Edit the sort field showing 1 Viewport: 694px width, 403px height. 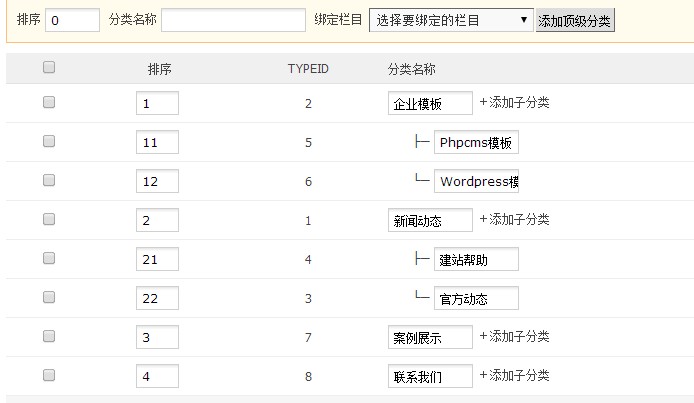pos(157,103)
